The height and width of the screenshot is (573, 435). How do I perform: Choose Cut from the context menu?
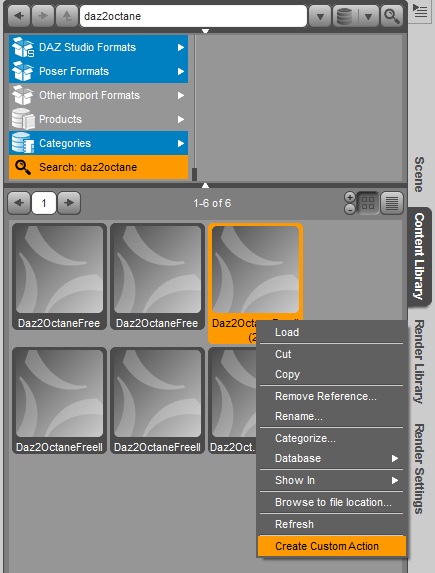332,354
